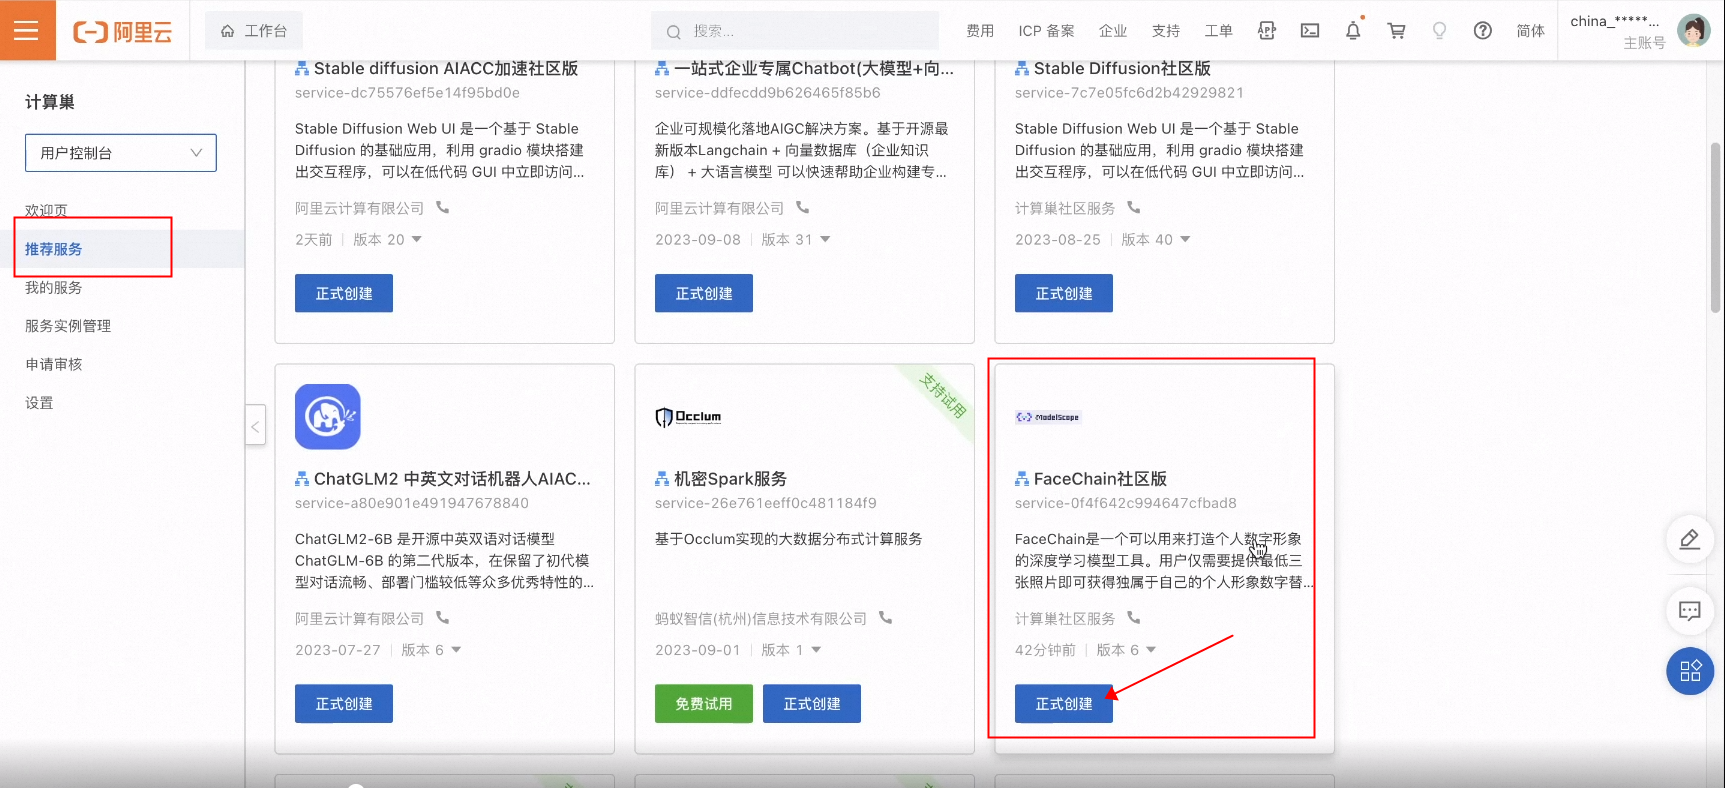Open 我的服务 in the sidebar

54,288
